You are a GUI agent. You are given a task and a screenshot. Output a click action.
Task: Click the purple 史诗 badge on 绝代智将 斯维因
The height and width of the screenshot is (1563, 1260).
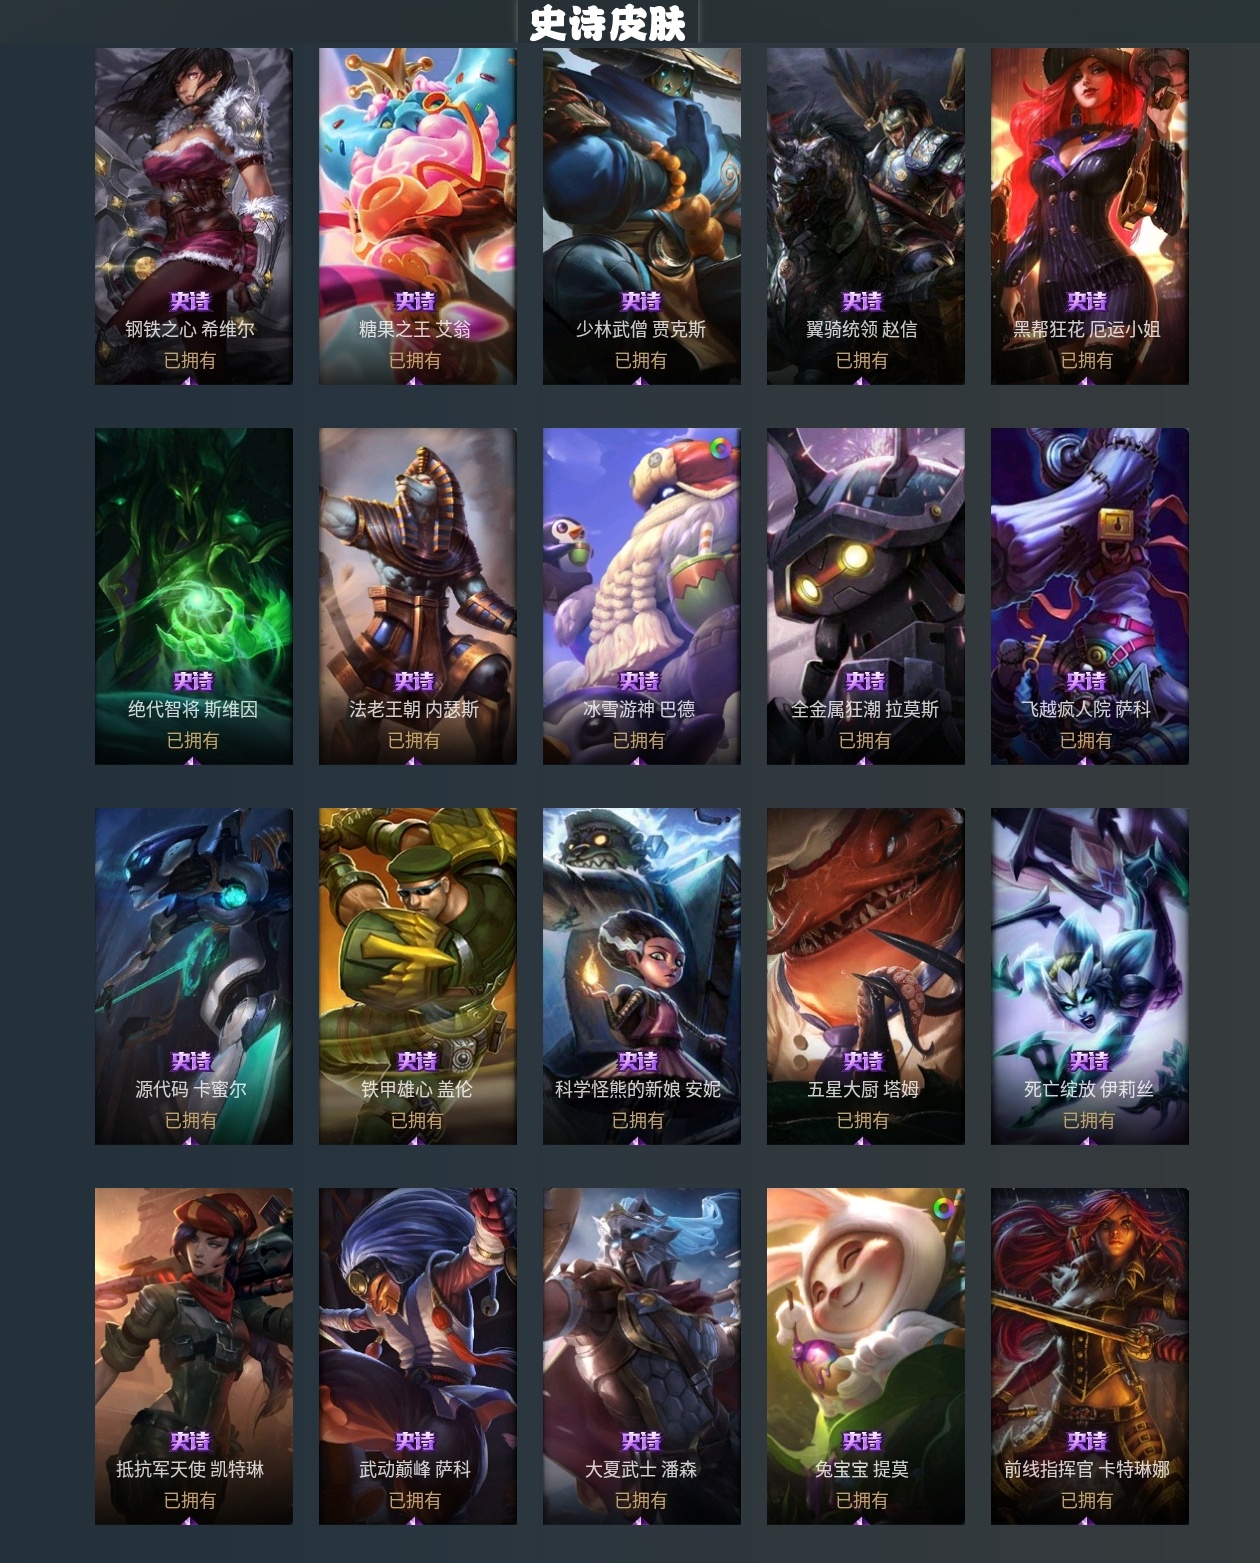pyautogui.click(x=193, y=681)
